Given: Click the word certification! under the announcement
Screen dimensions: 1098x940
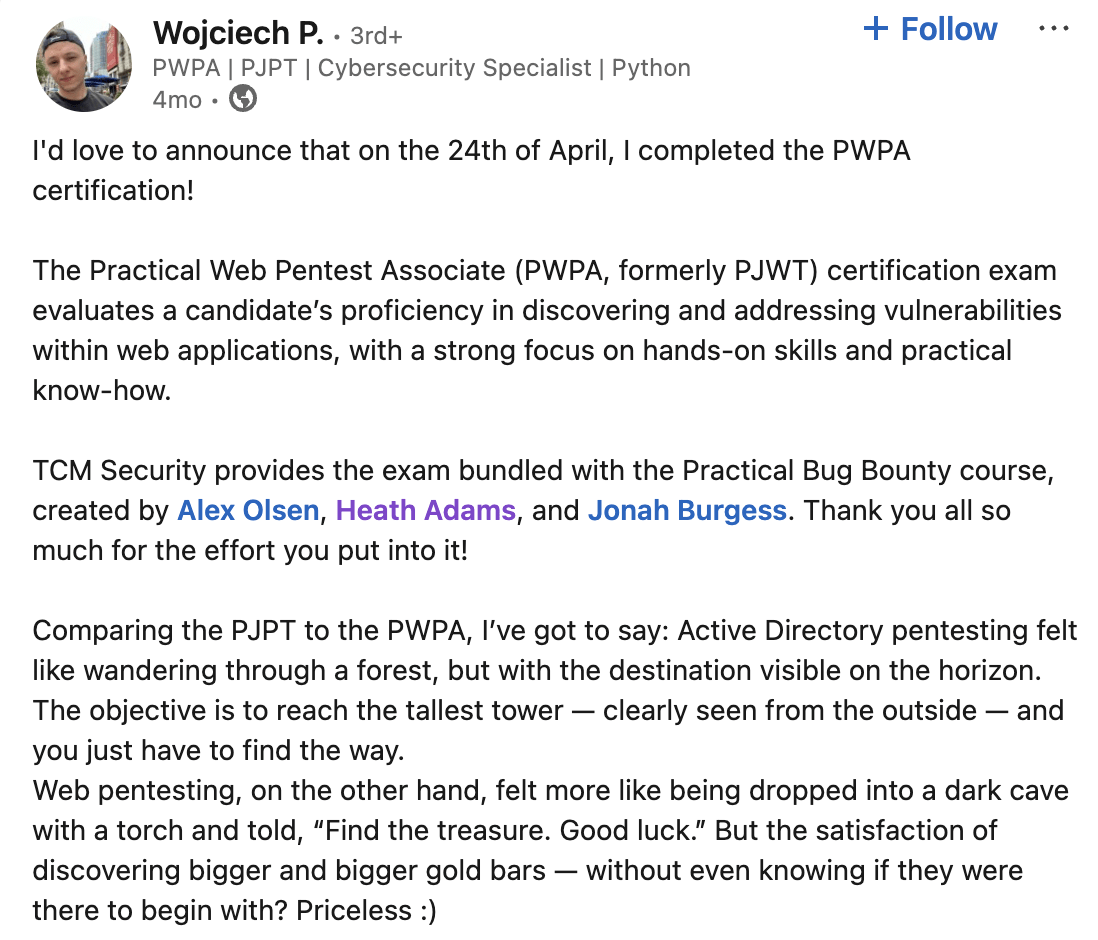Looking at the screenshot, I should point(113,191).
